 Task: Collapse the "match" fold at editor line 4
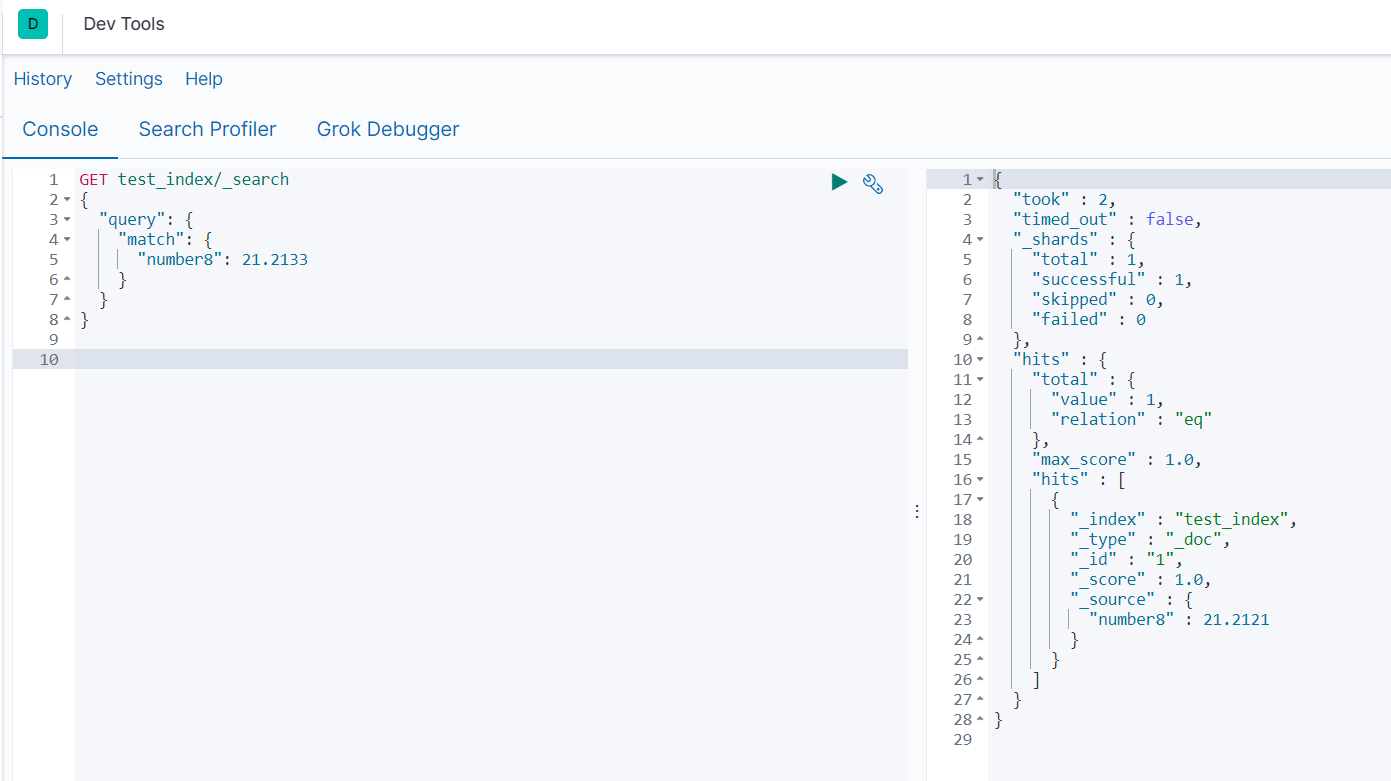pos(67,240)
